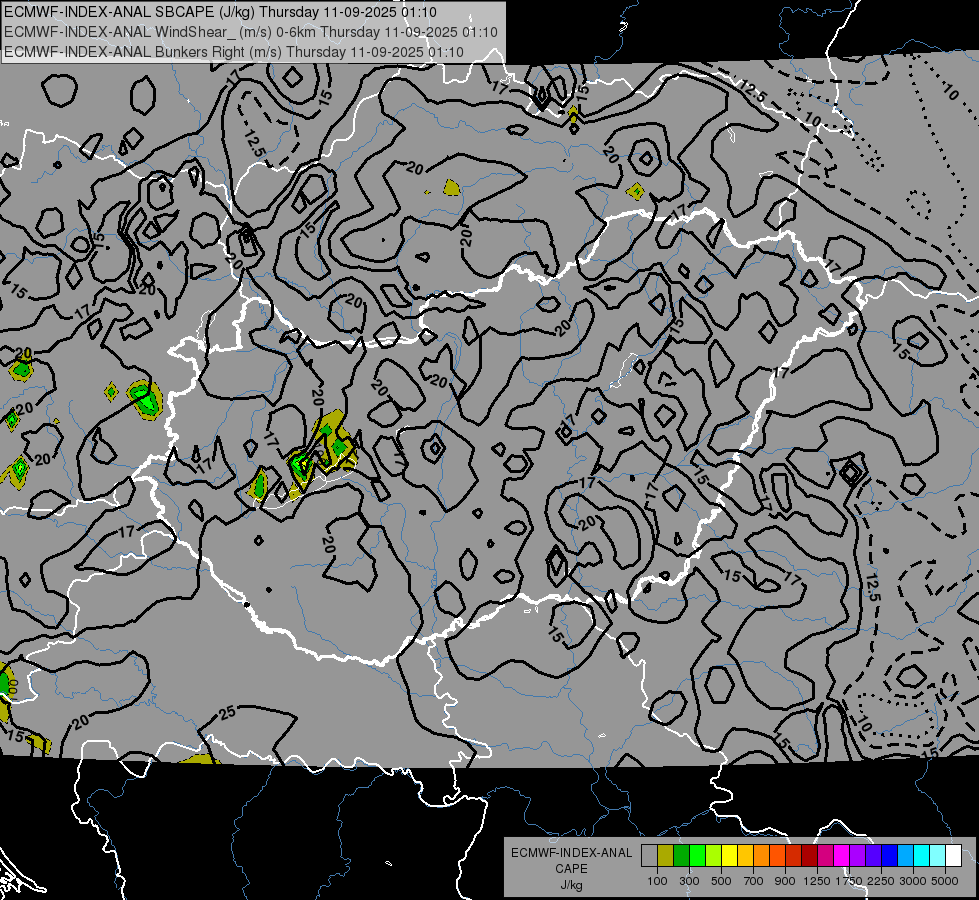
Task: Click the WindShear 0-6km title line
Action: [x=250, y=32]
